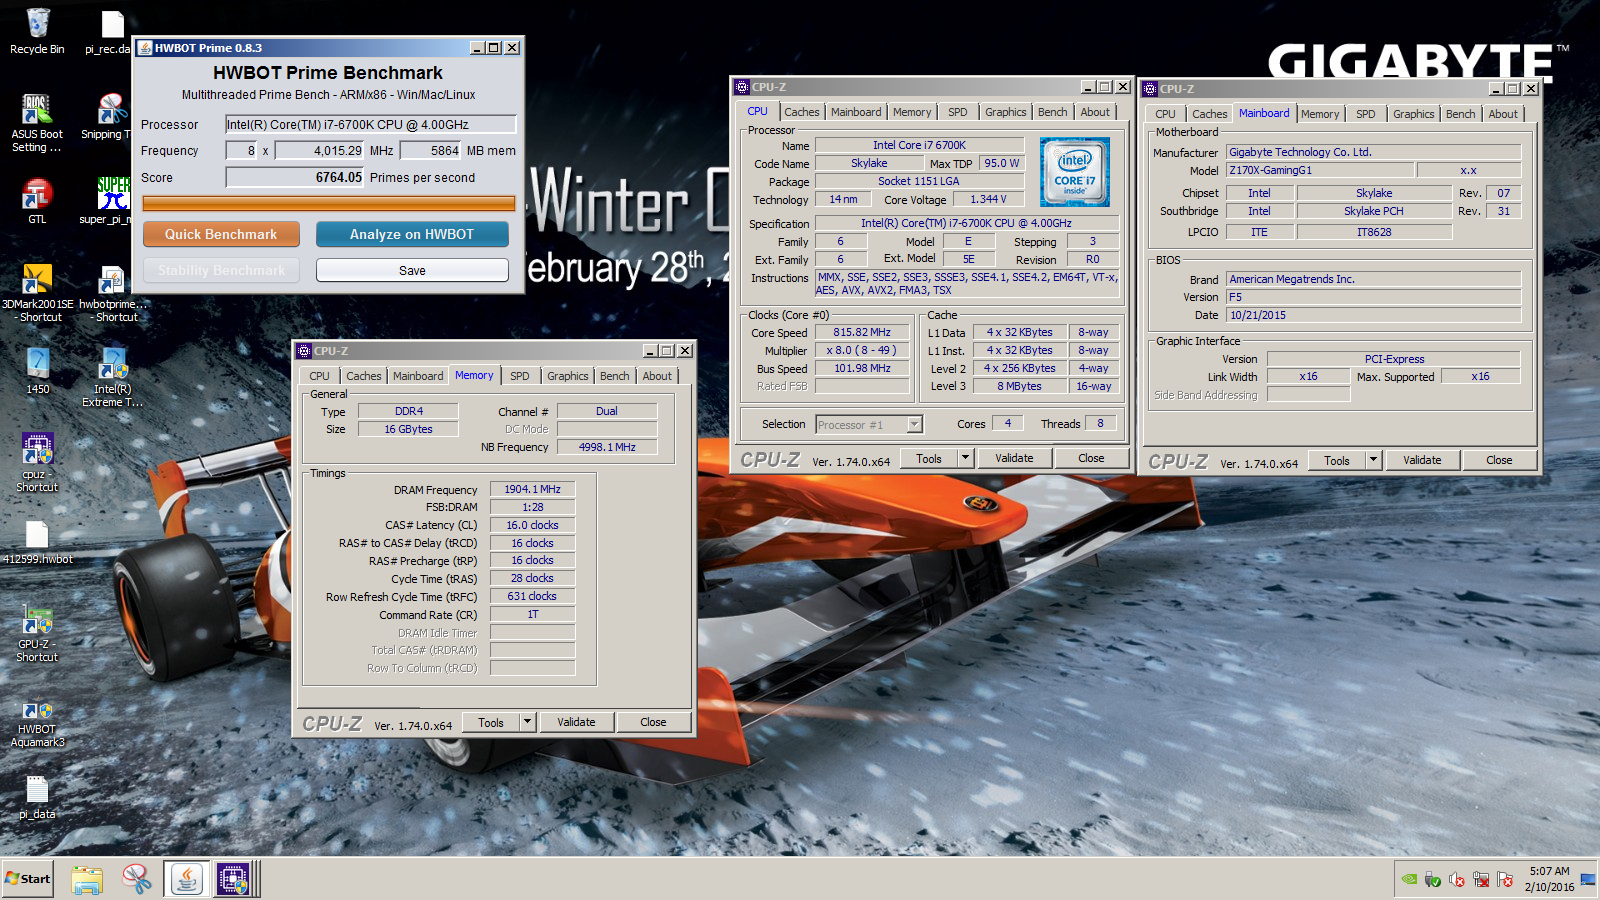Click the 5864 MB mem field

pyautogui.click(x=431, y=151)
